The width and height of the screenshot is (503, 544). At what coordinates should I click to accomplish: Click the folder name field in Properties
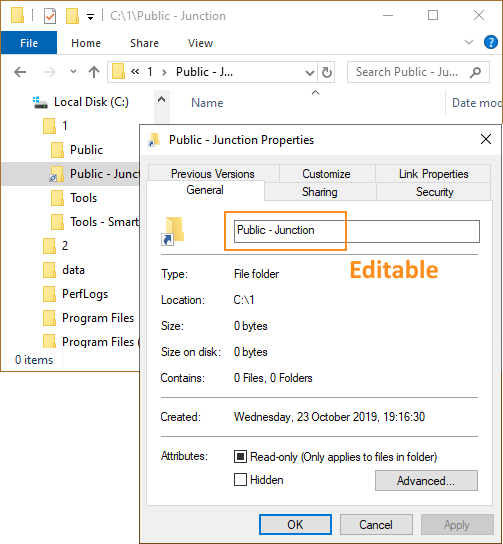(357, 231)
